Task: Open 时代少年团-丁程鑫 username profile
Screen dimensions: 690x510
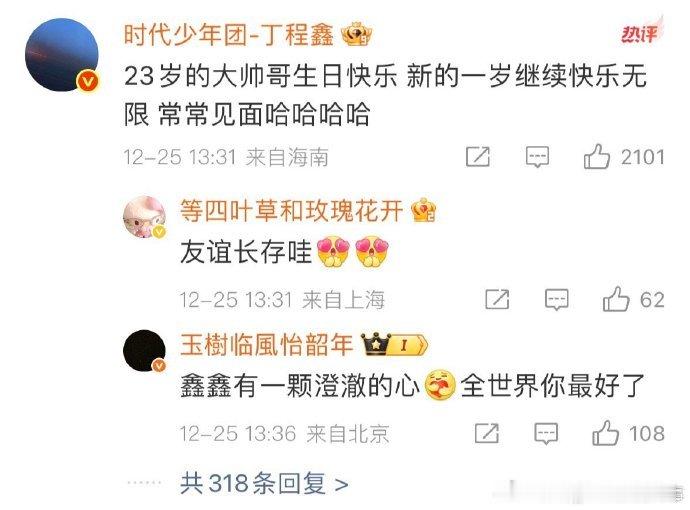Action: click(x=228, y=34)
